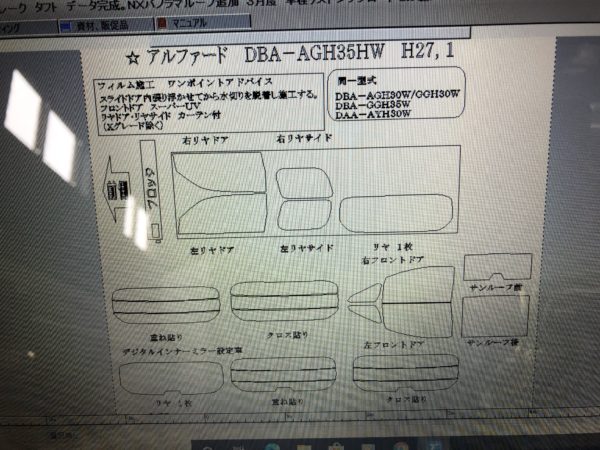Click the 右リヤサイド label
Screen dimensions: 600x450
(x=304, y=139)
